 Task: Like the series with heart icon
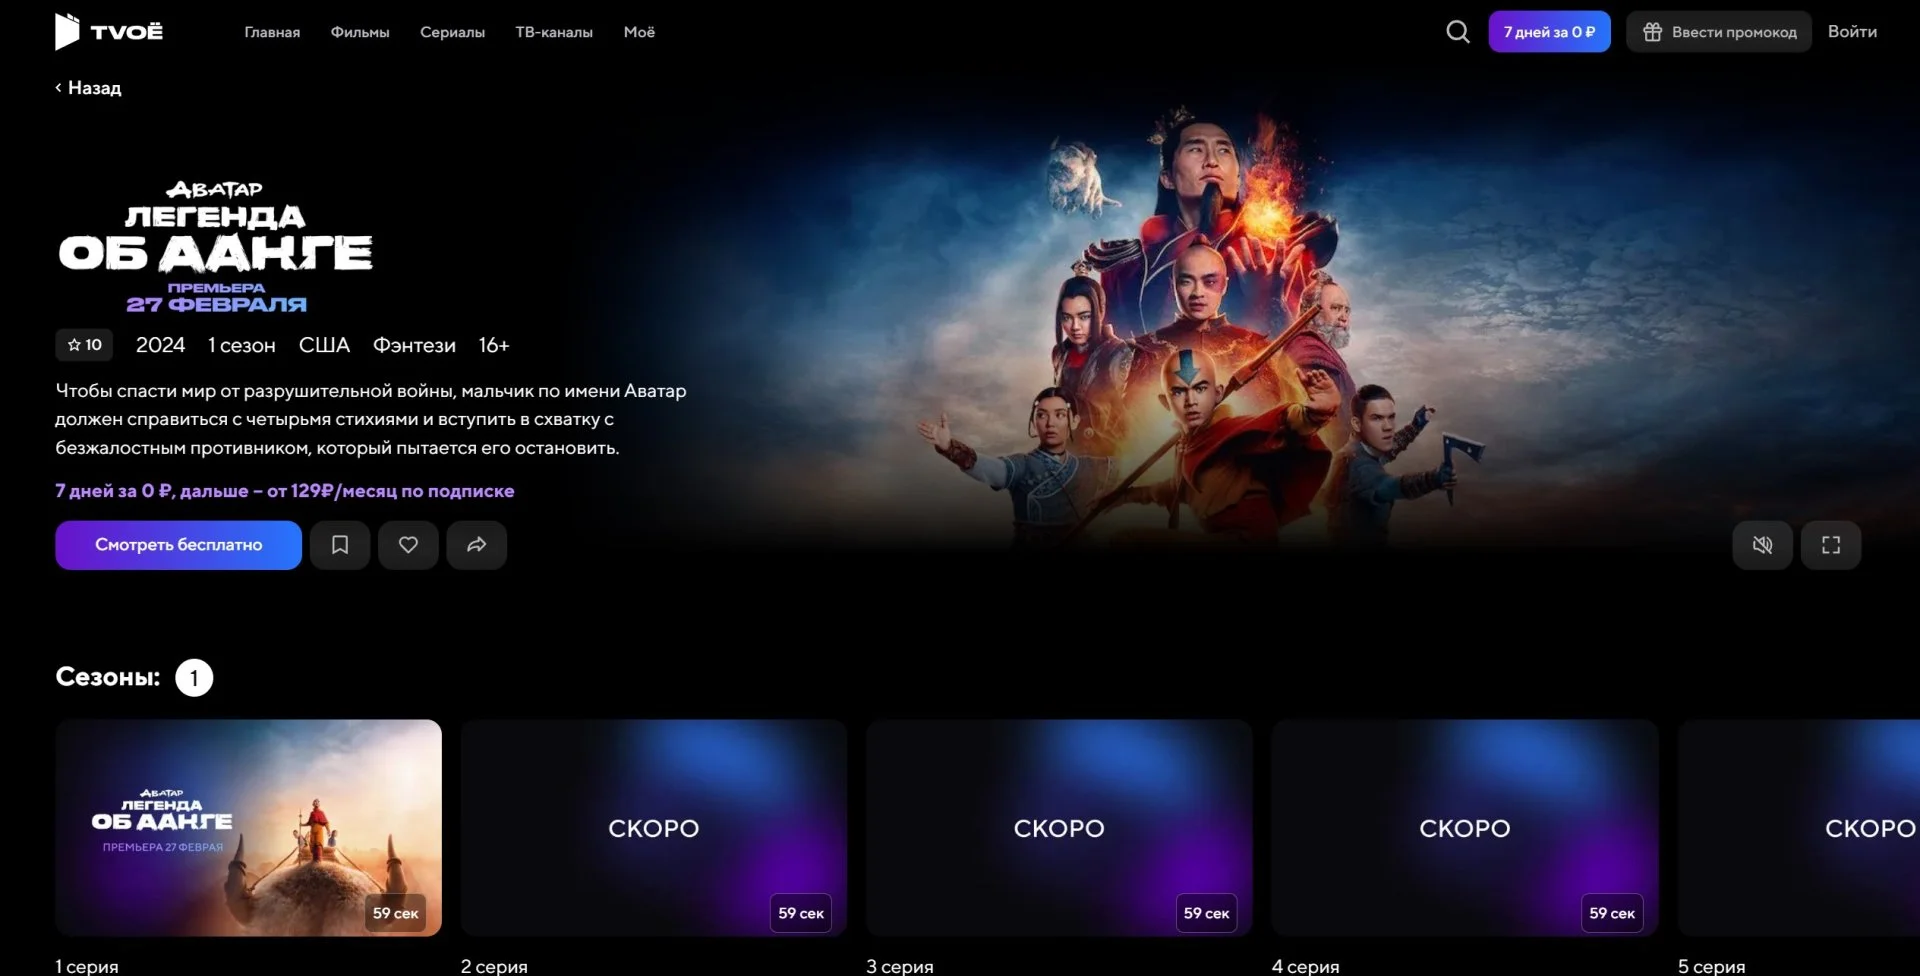pyautogui.click(x=408, y=545)
